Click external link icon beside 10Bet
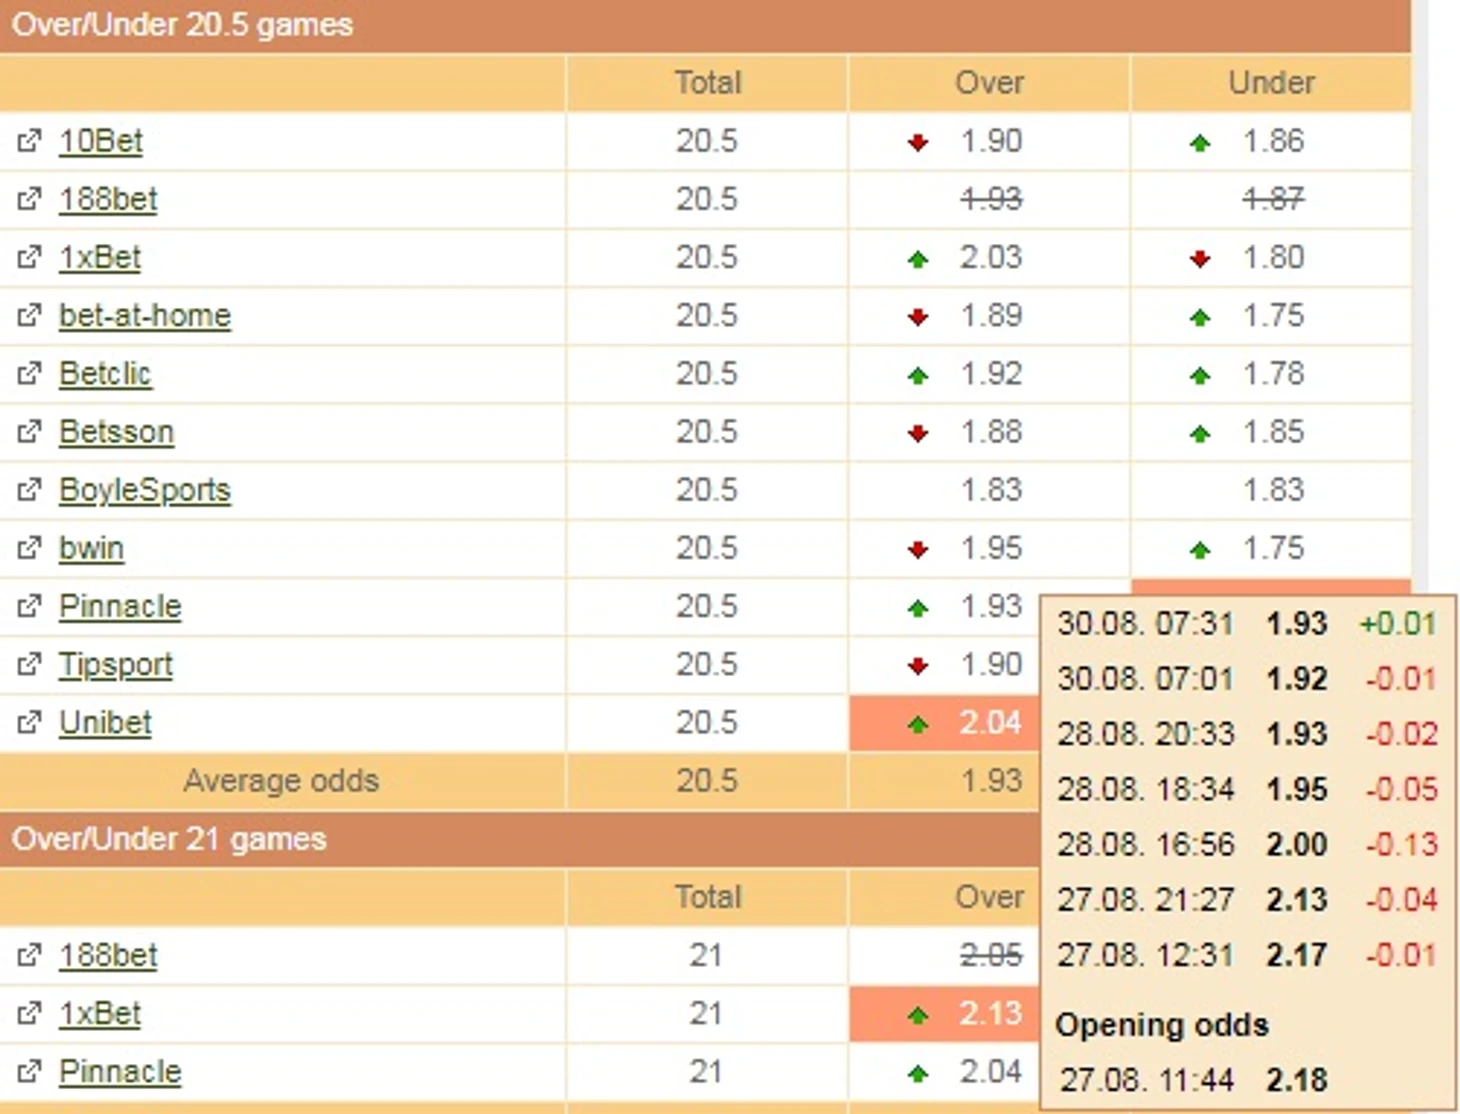 pyautogui.click(x=29, y=141)
